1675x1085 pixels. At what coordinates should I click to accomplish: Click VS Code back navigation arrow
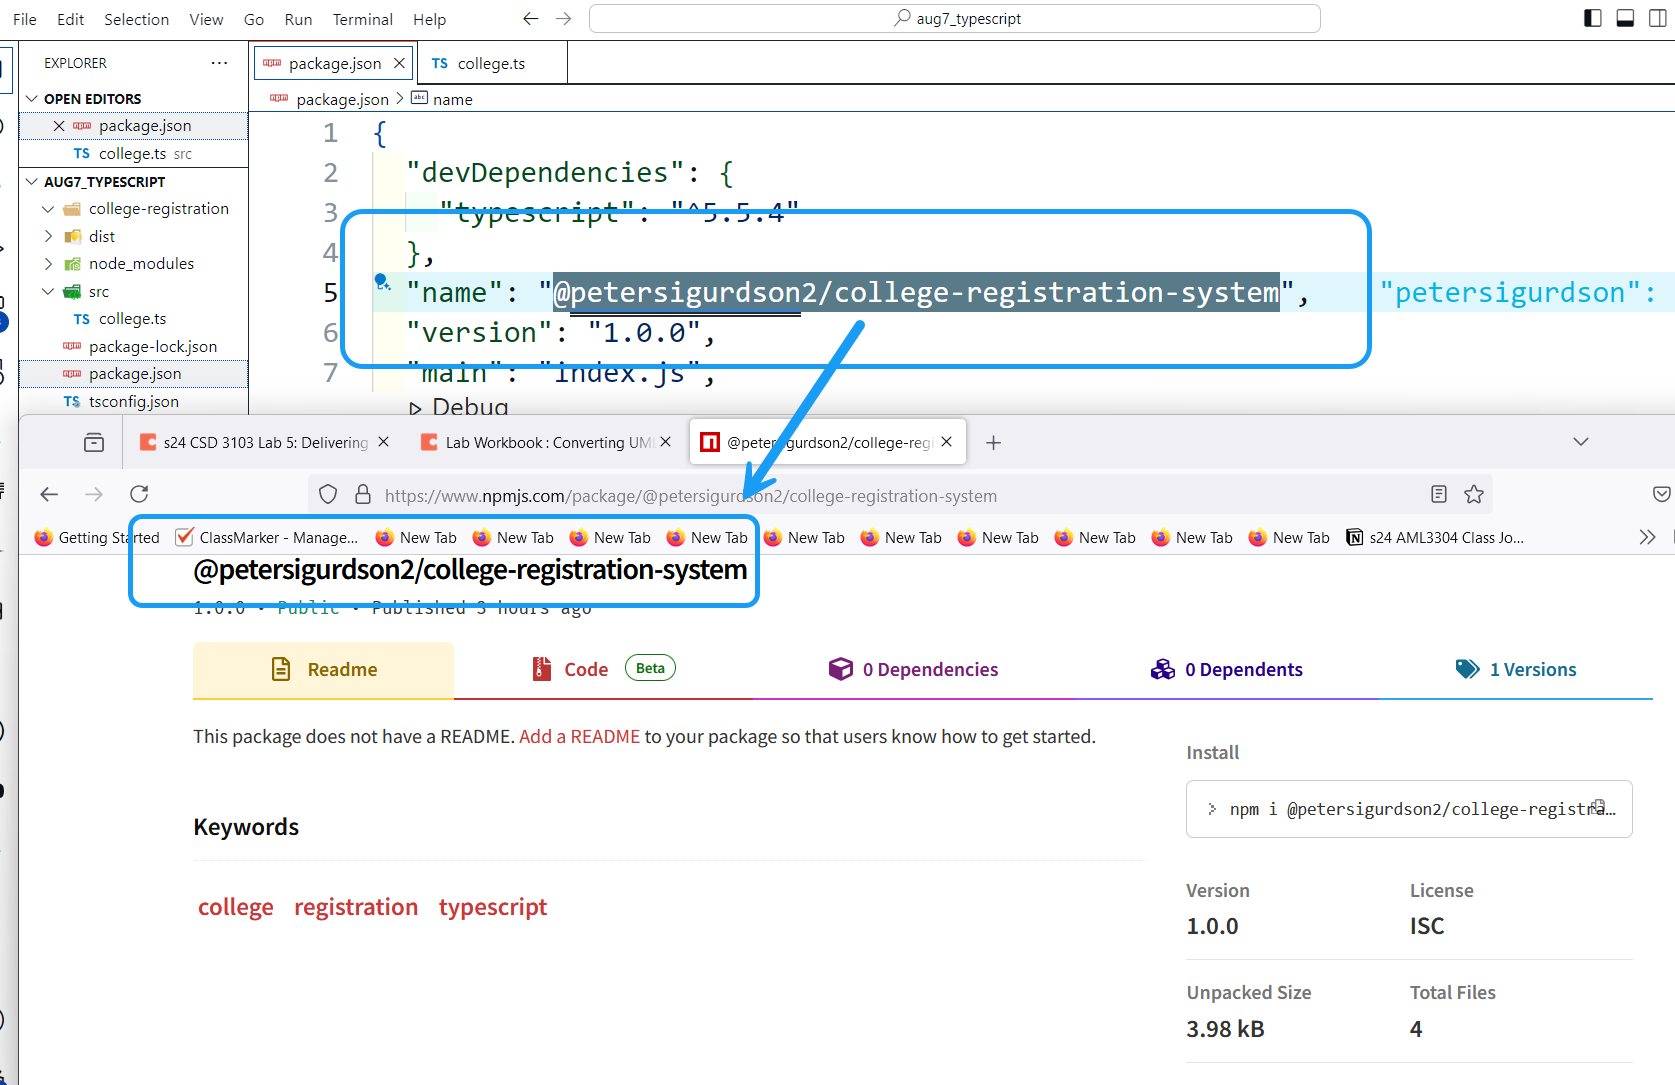531,18
